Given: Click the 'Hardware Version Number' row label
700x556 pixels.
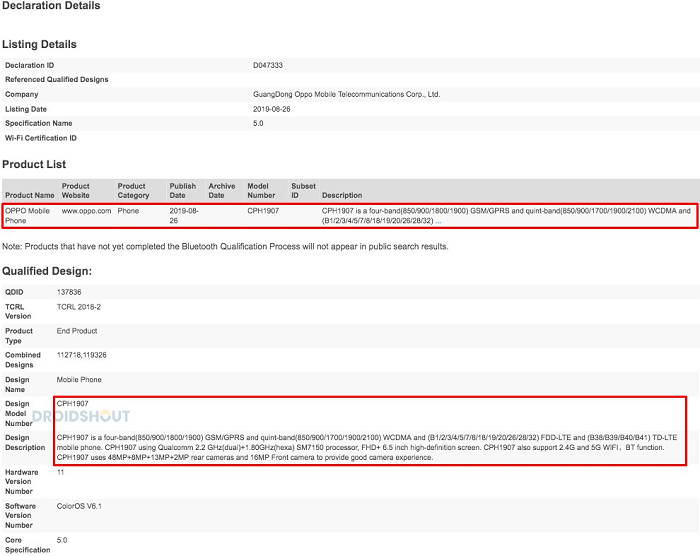Looking at the screenshot, I should [21, 481].
